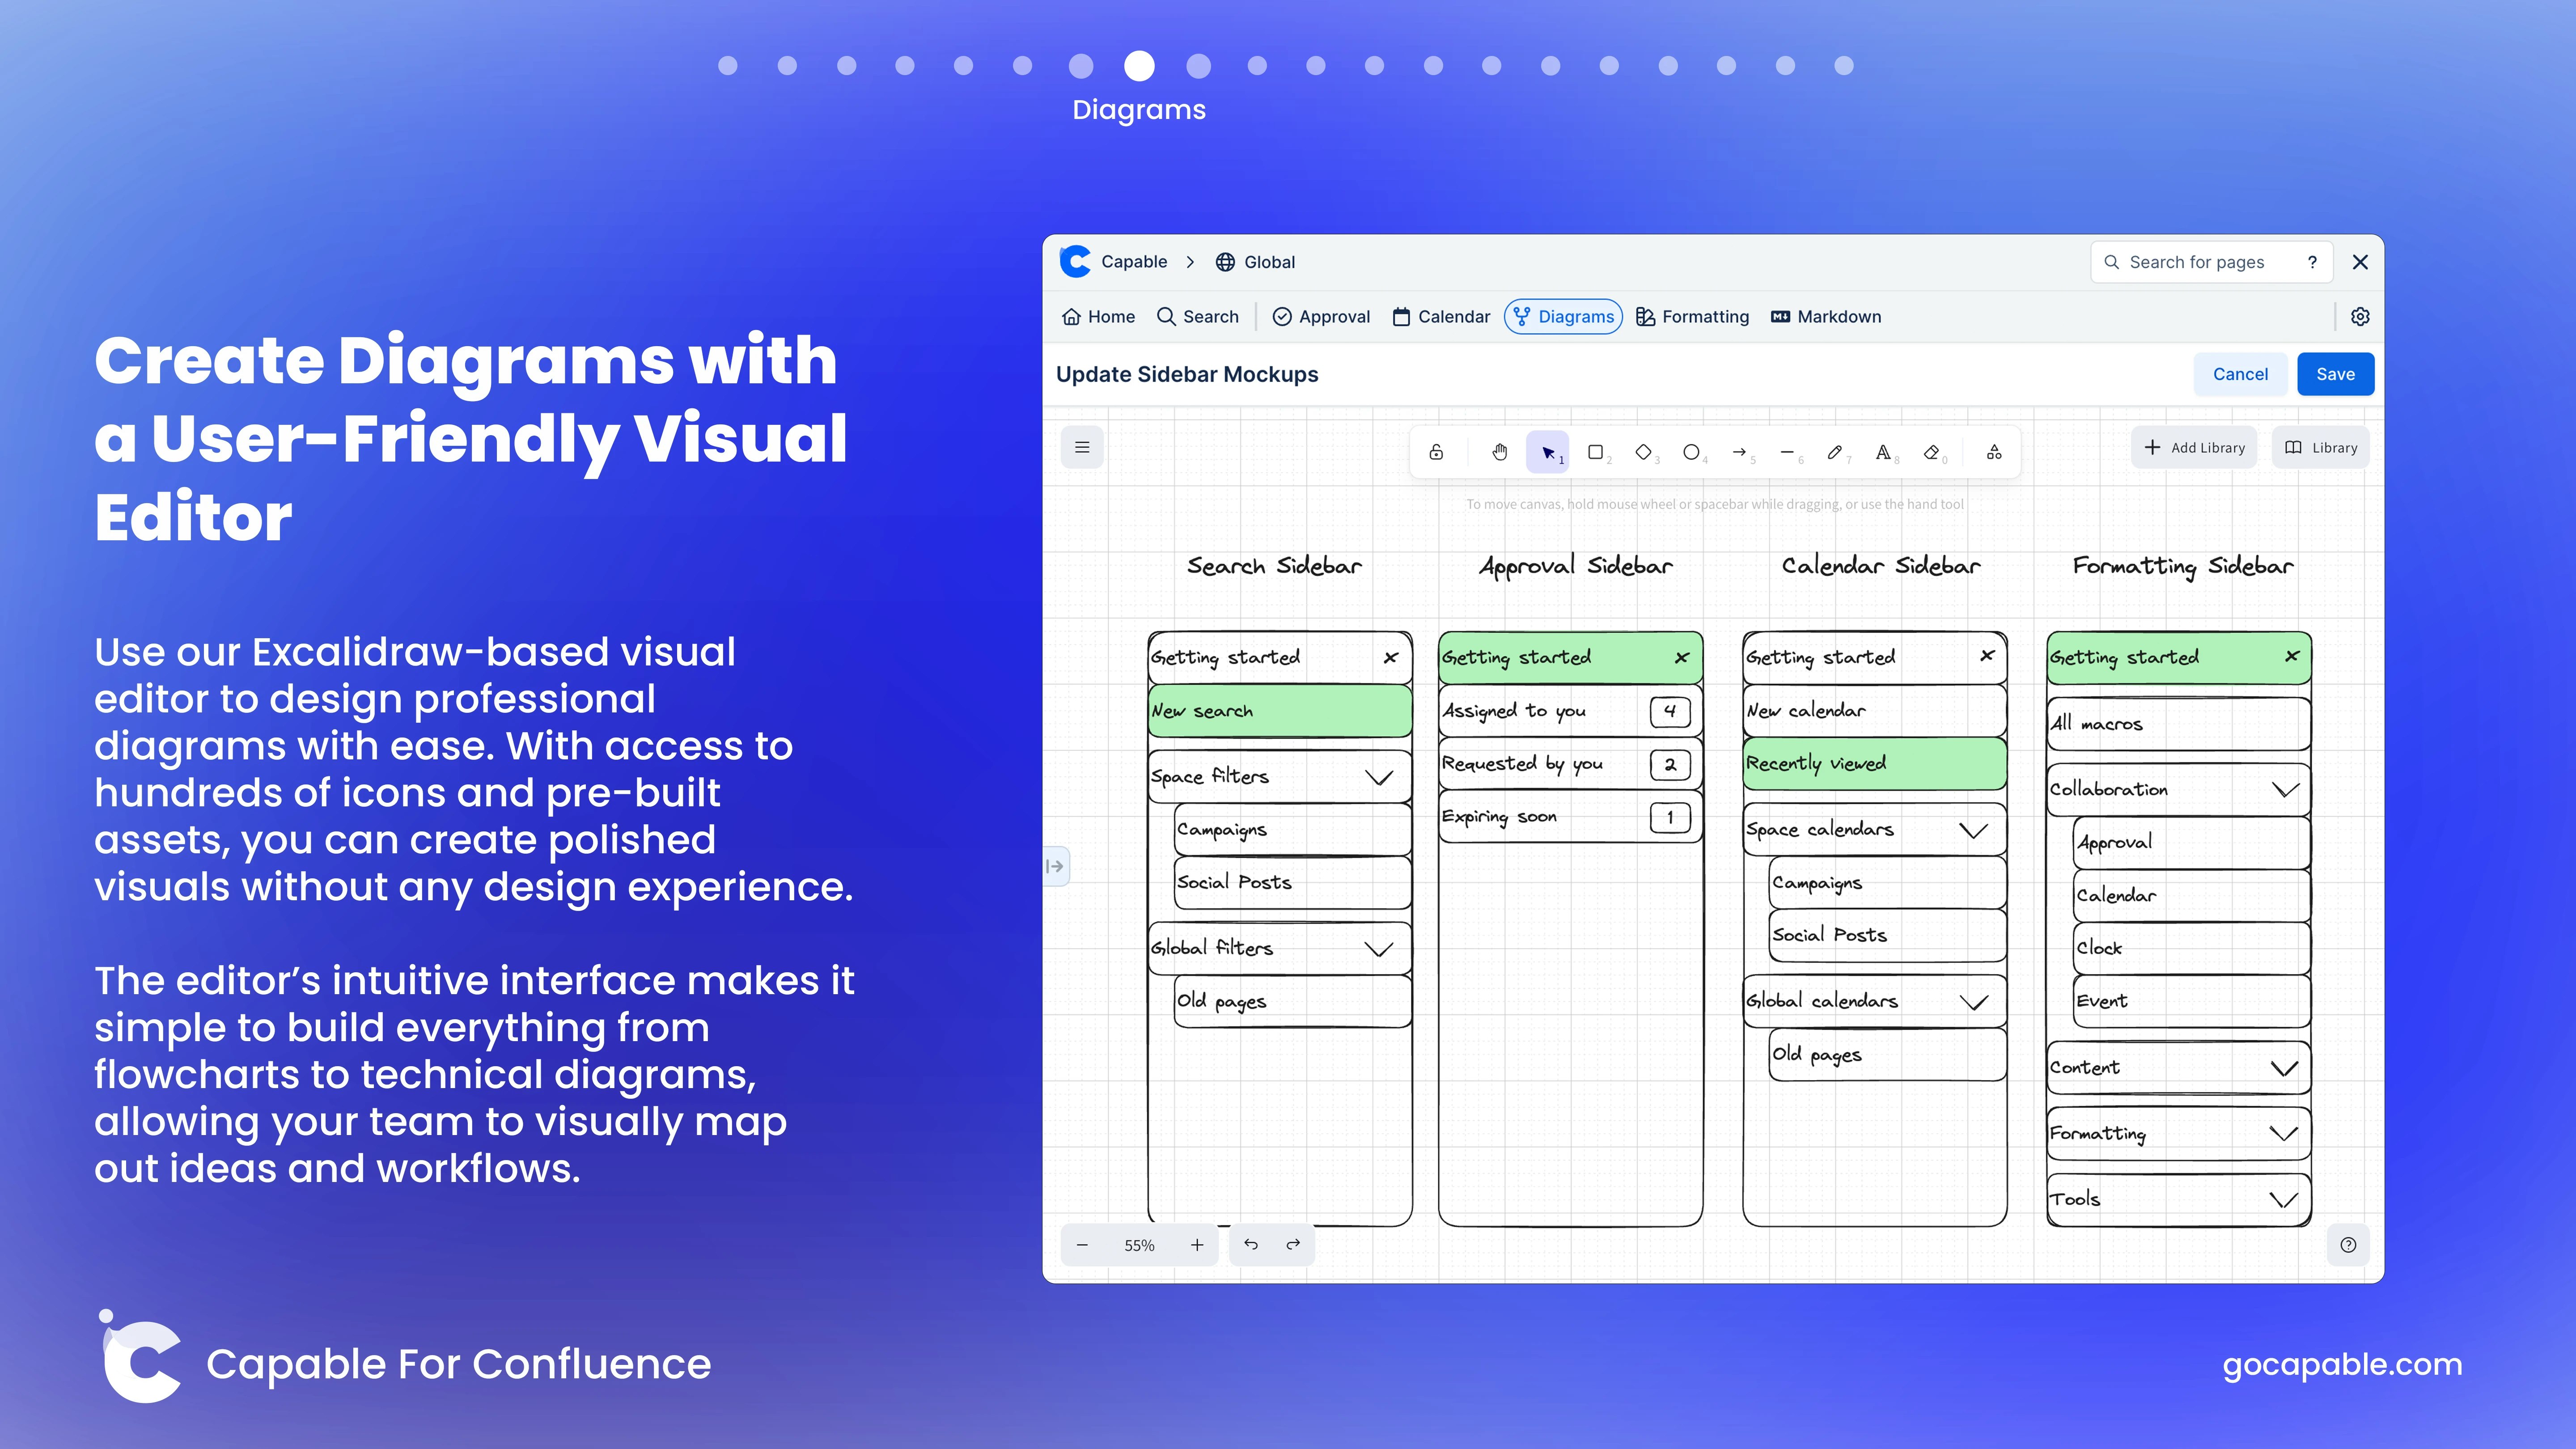The height and width of the screenshot is (1449, 2576).
Task: Select the Text tool
Action: pos(1884,452)
